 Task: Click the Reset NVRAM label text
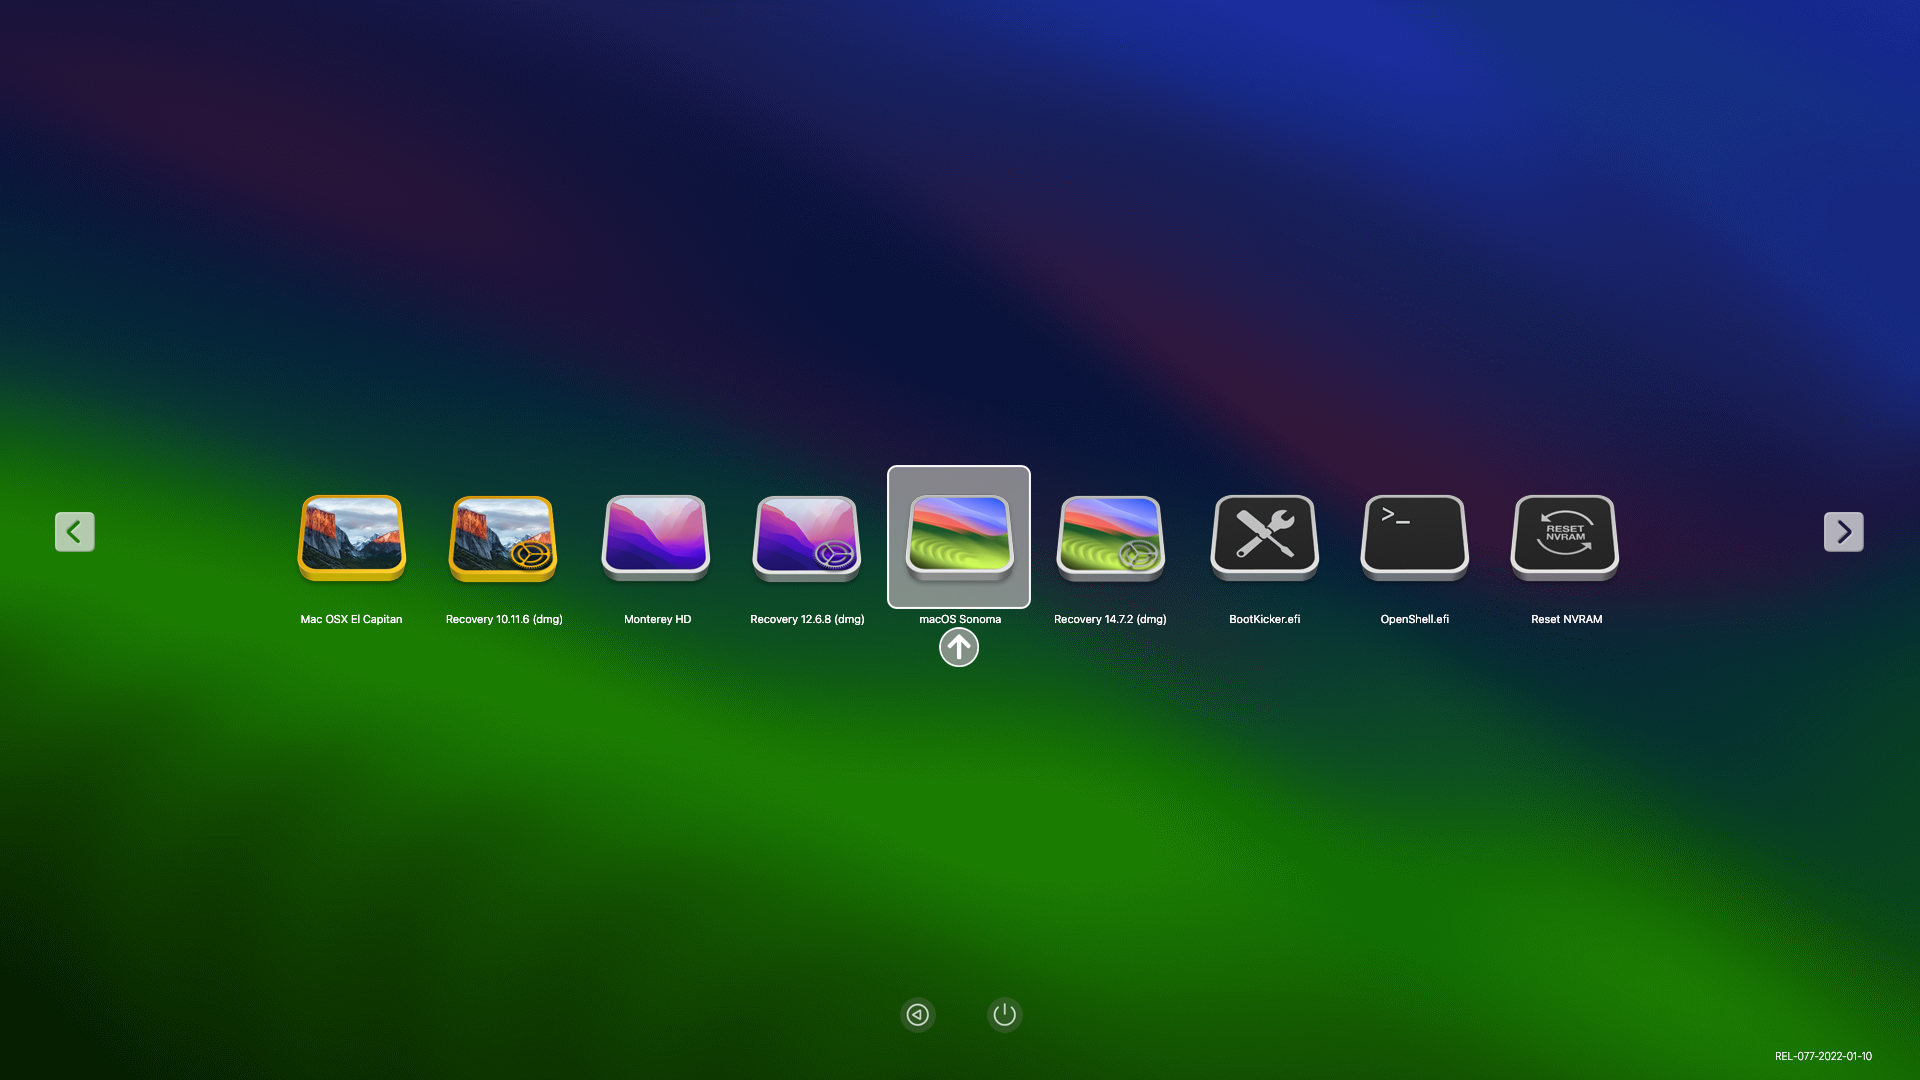tap(1566, 619)
